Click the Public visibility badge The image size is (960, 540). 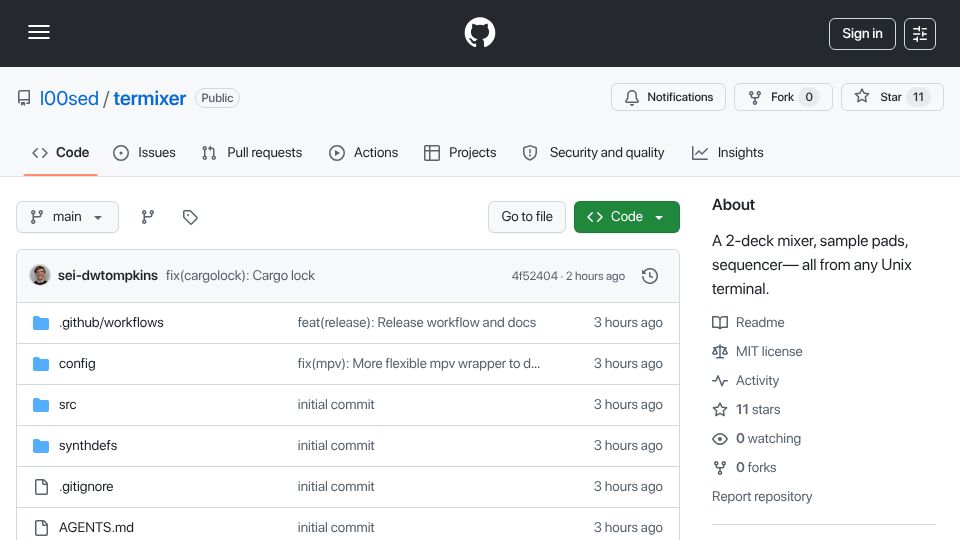pyautogui.click(x=217, y=98)
